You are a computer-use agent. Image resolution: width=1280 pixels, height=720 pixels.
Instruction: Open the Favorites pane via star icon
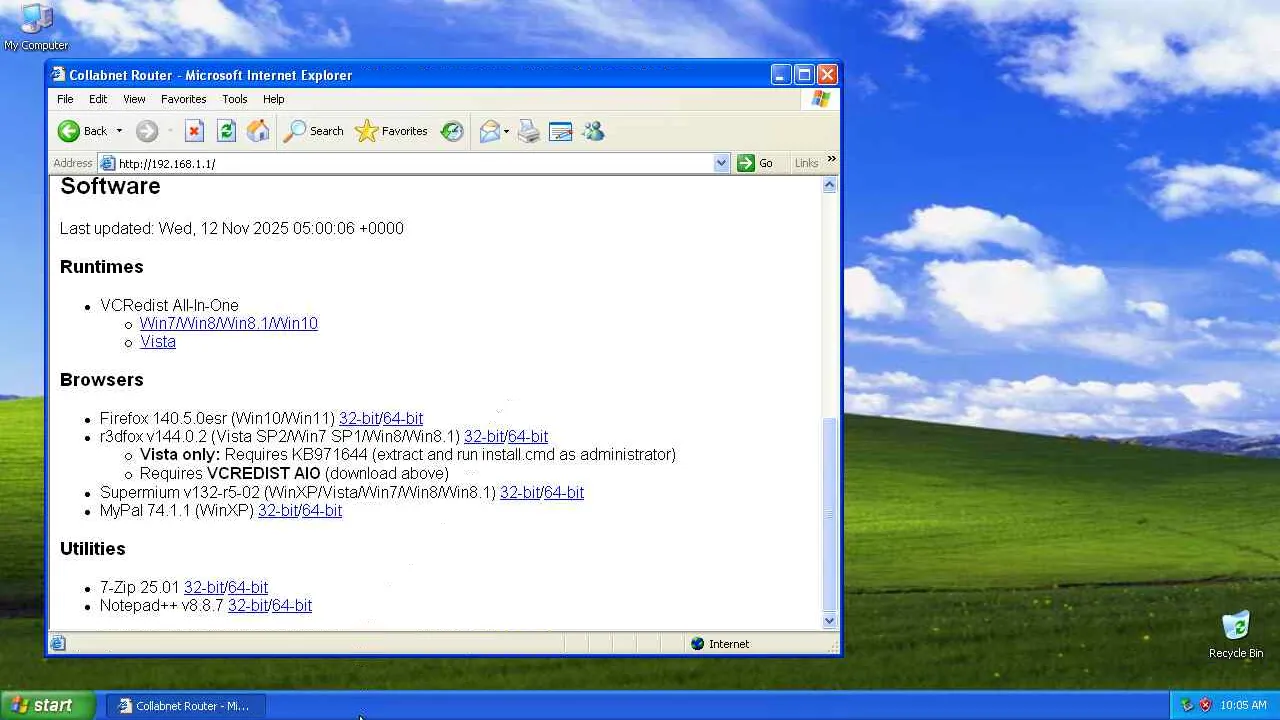click(391, 131)
